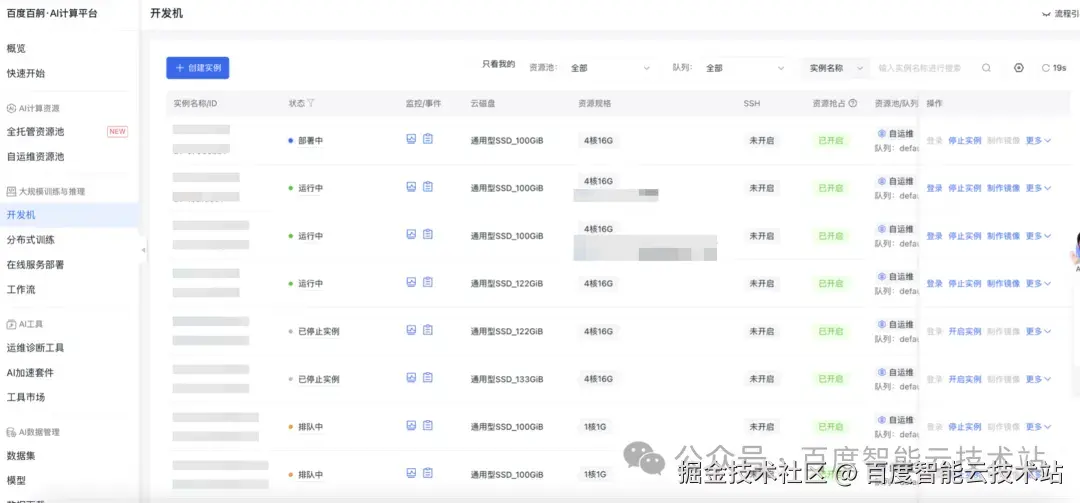1080x503 pixels.
Task: Open column settings hexagon icon
Action: click(x=1019, y=68)
